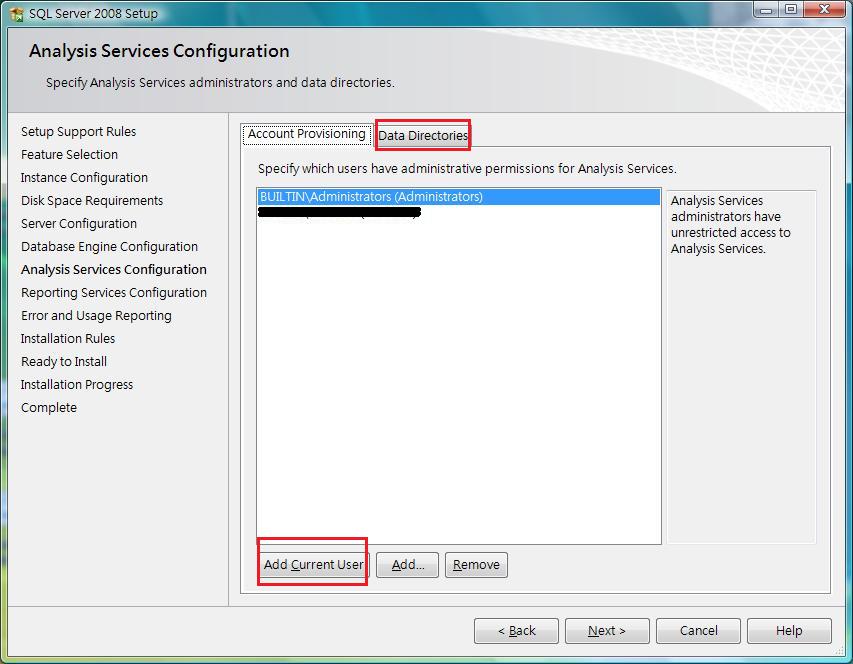Click the Complete step
853x664 pixels.
coord(49,408)
